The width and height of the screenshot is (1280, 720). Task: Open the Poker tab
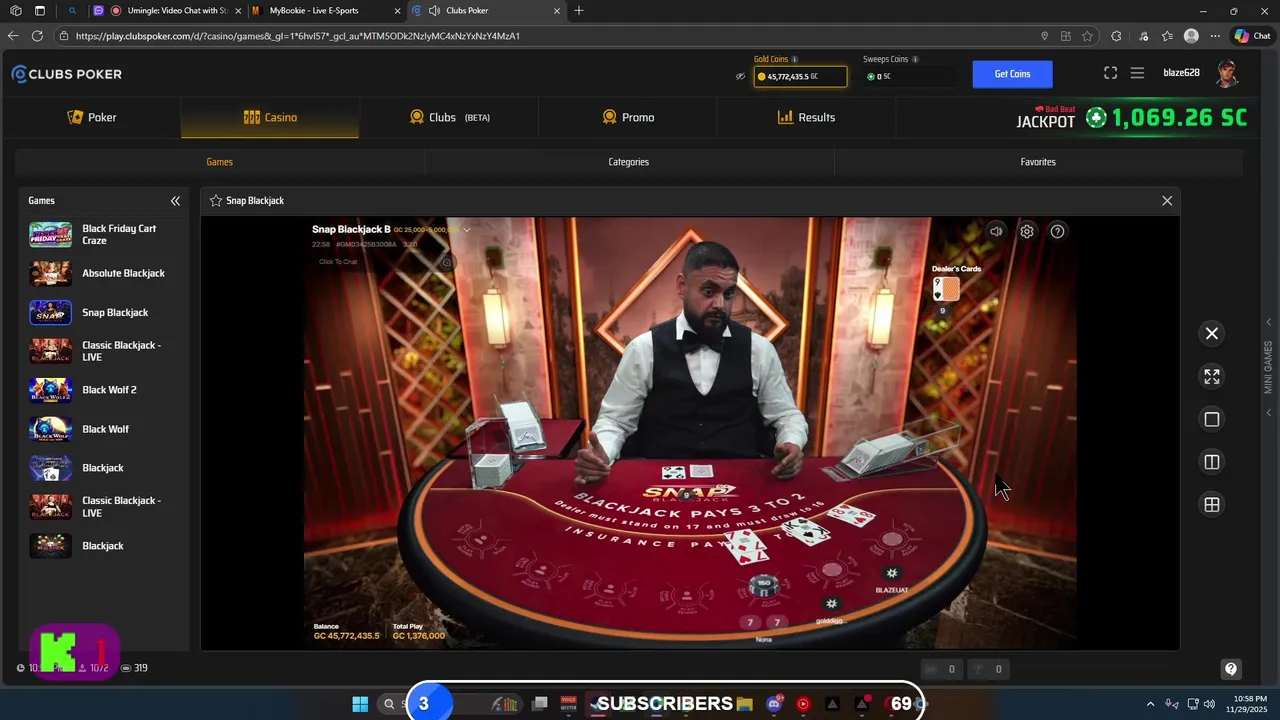(91, 117)
